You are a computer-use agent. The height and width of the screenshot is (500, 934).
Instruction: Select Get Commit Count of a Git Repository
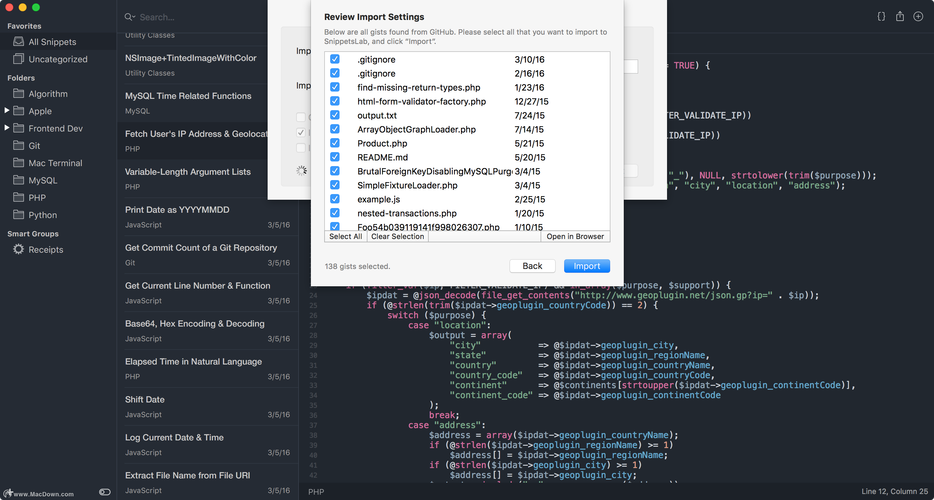[x=207, y=255]
